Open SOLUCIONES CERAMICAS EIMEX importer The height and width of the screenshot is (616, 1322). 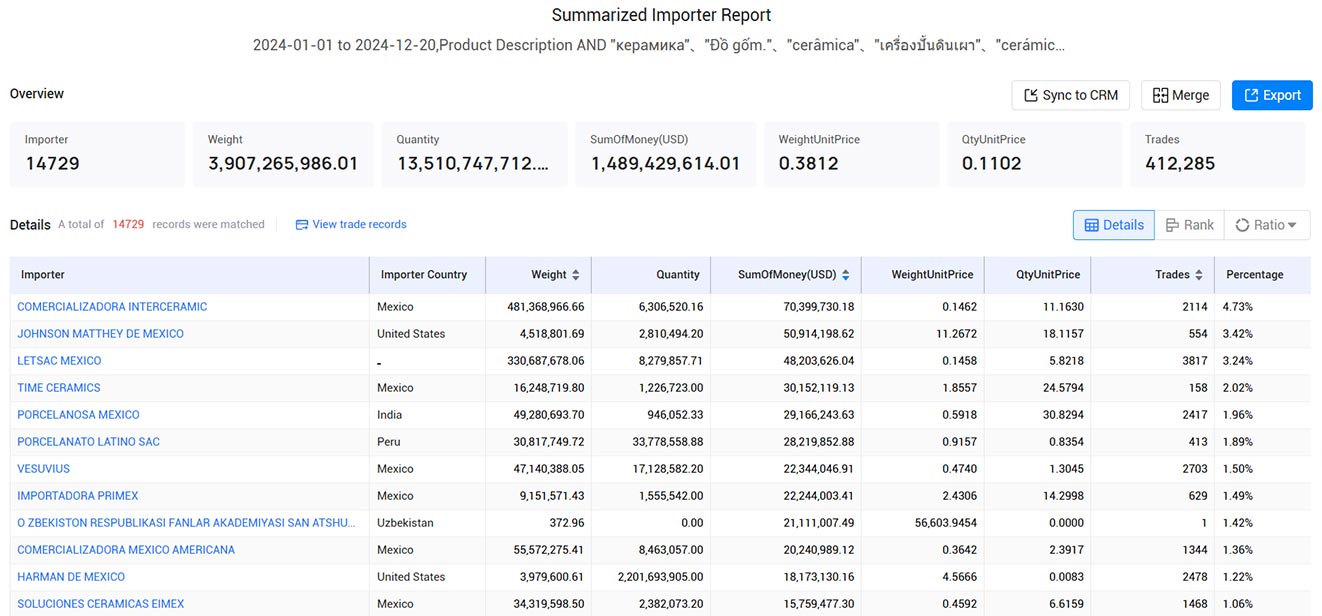(100, 604)
